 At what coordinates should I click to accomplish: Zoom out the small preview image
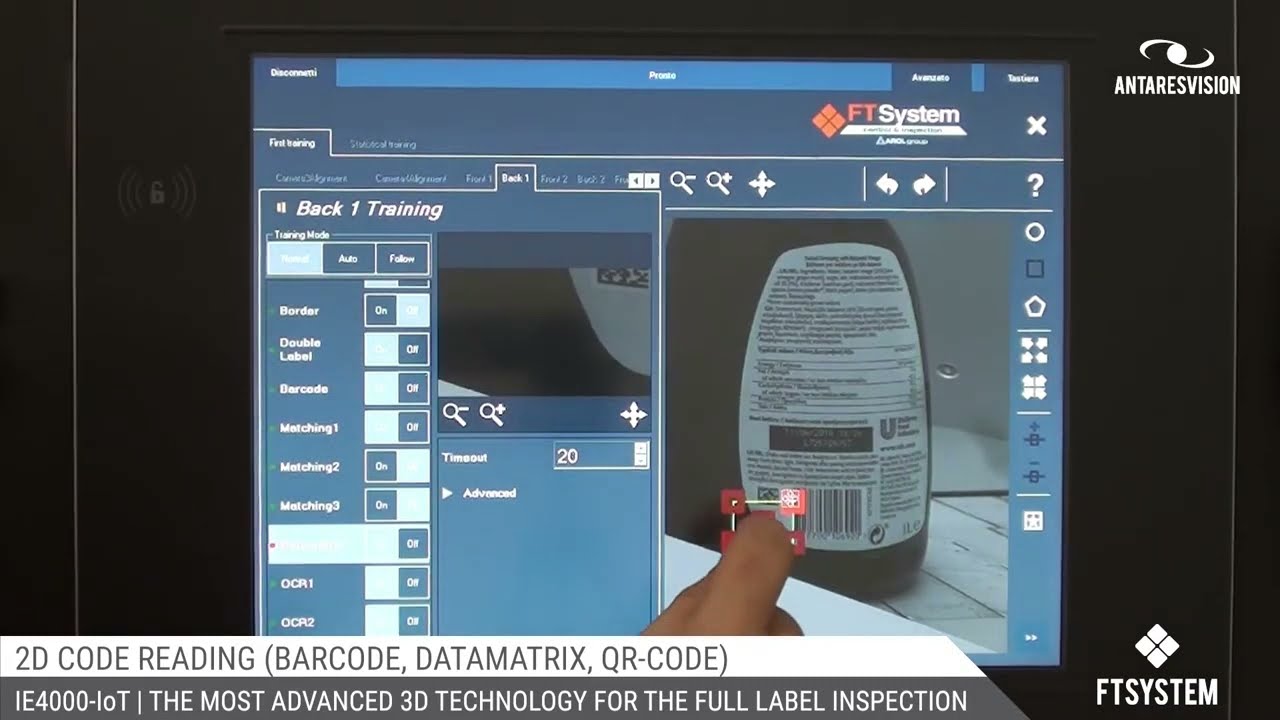point(456,414)
